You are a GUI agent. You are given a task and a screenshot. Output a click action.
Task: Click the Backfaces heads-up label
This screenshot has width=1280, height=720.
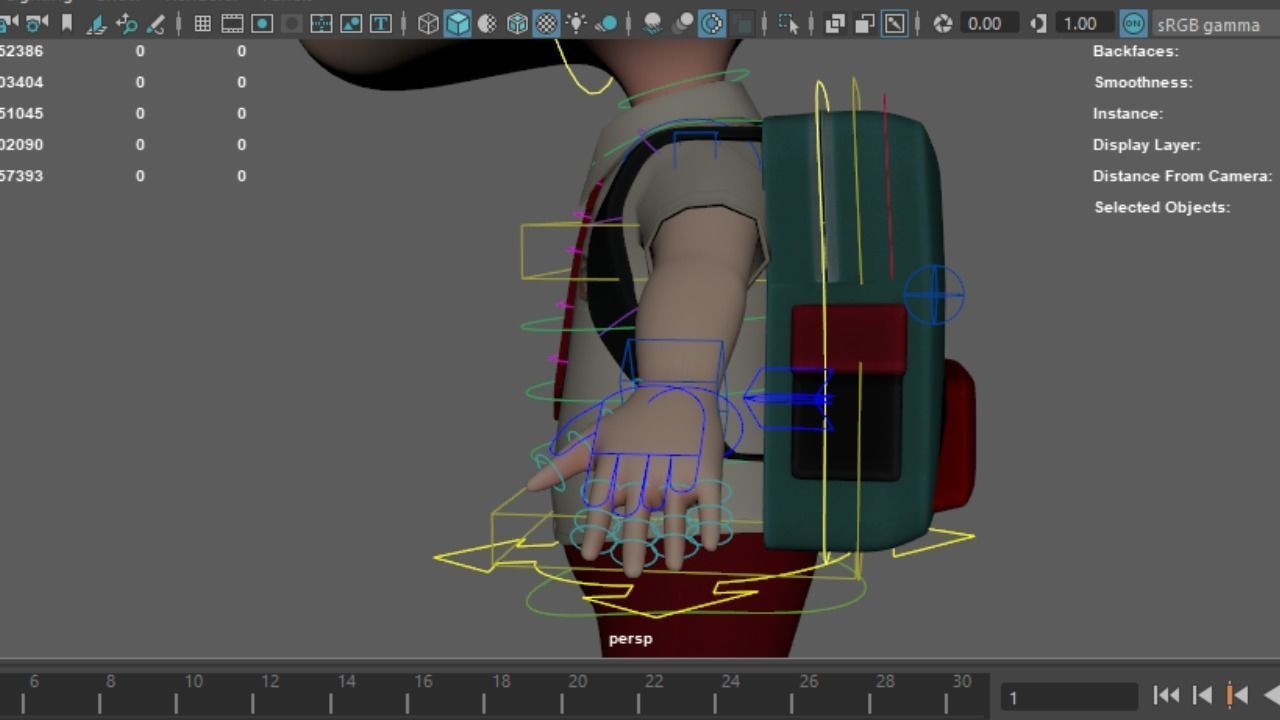pos(1135,51)
